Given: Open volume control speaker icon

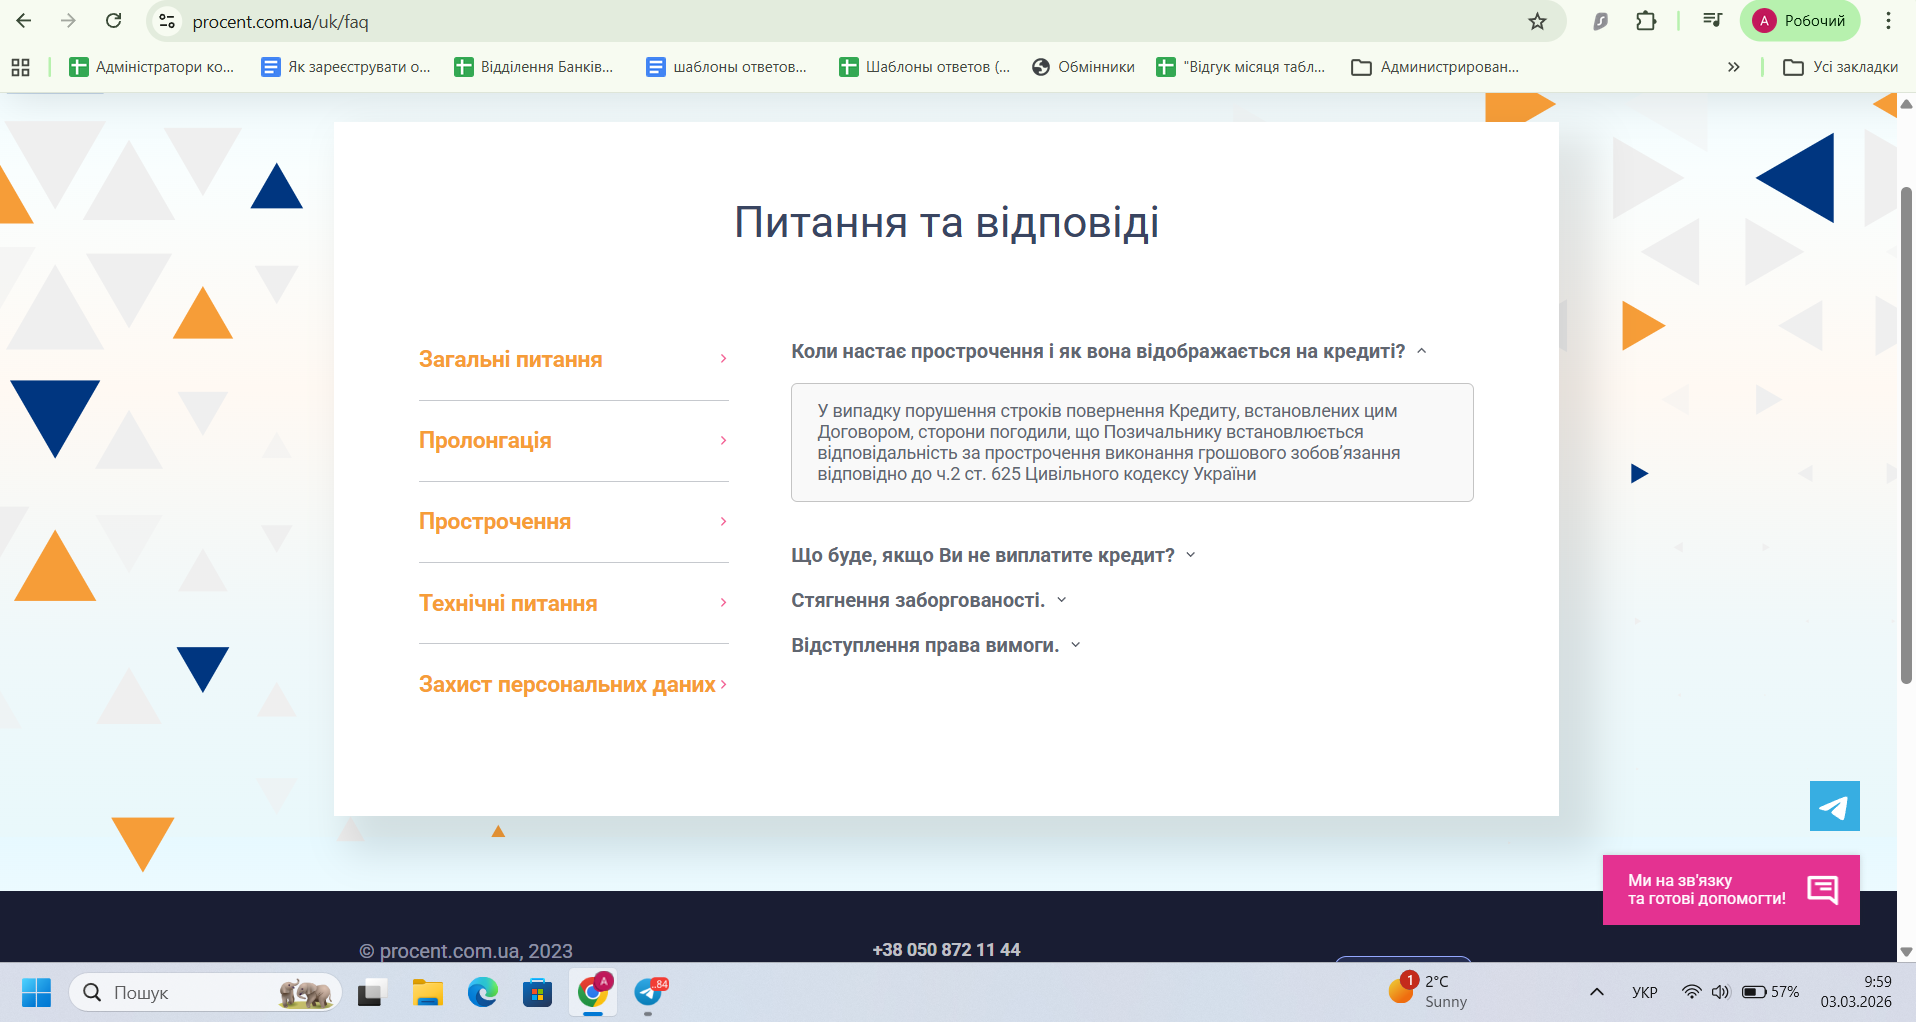Looking at the screenshot, I should pos(1720,992).
